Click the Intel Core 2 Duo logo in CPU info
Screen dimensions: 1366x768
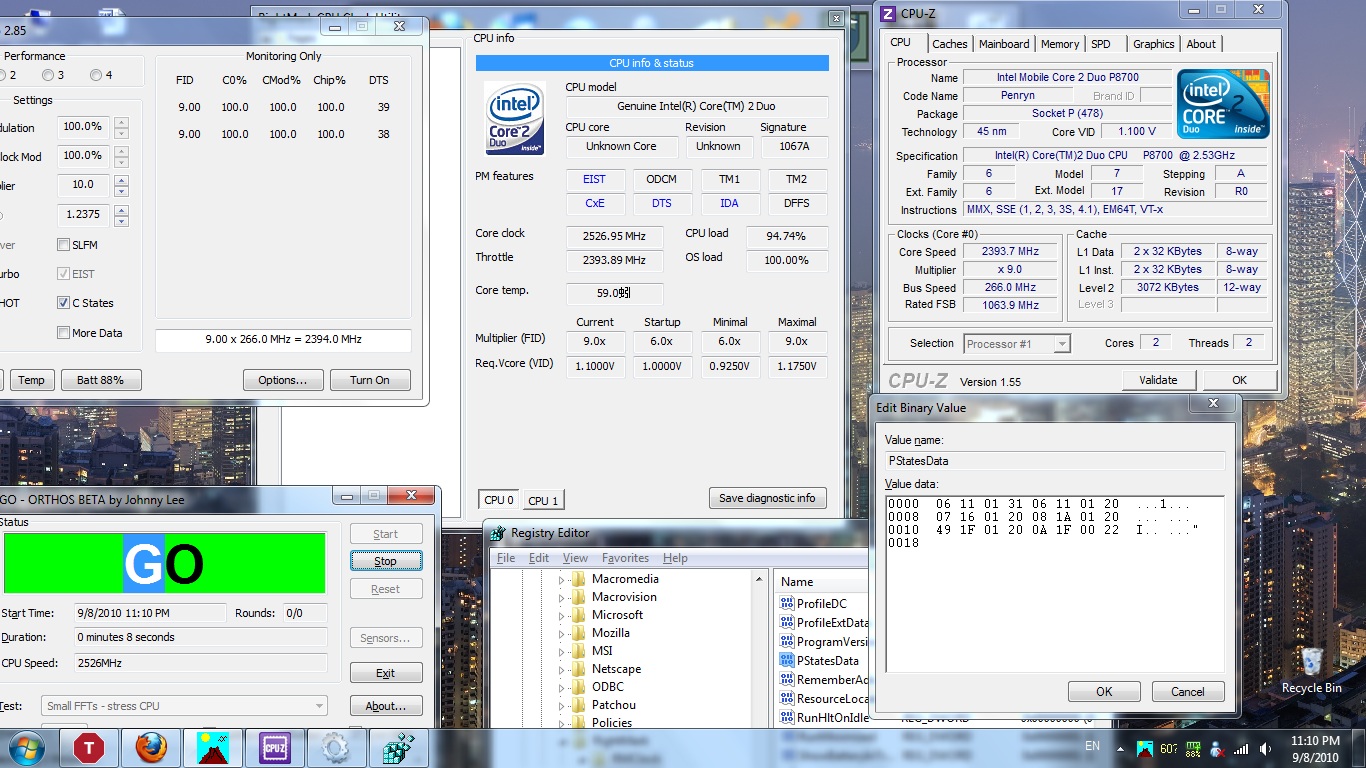point(515,118)
